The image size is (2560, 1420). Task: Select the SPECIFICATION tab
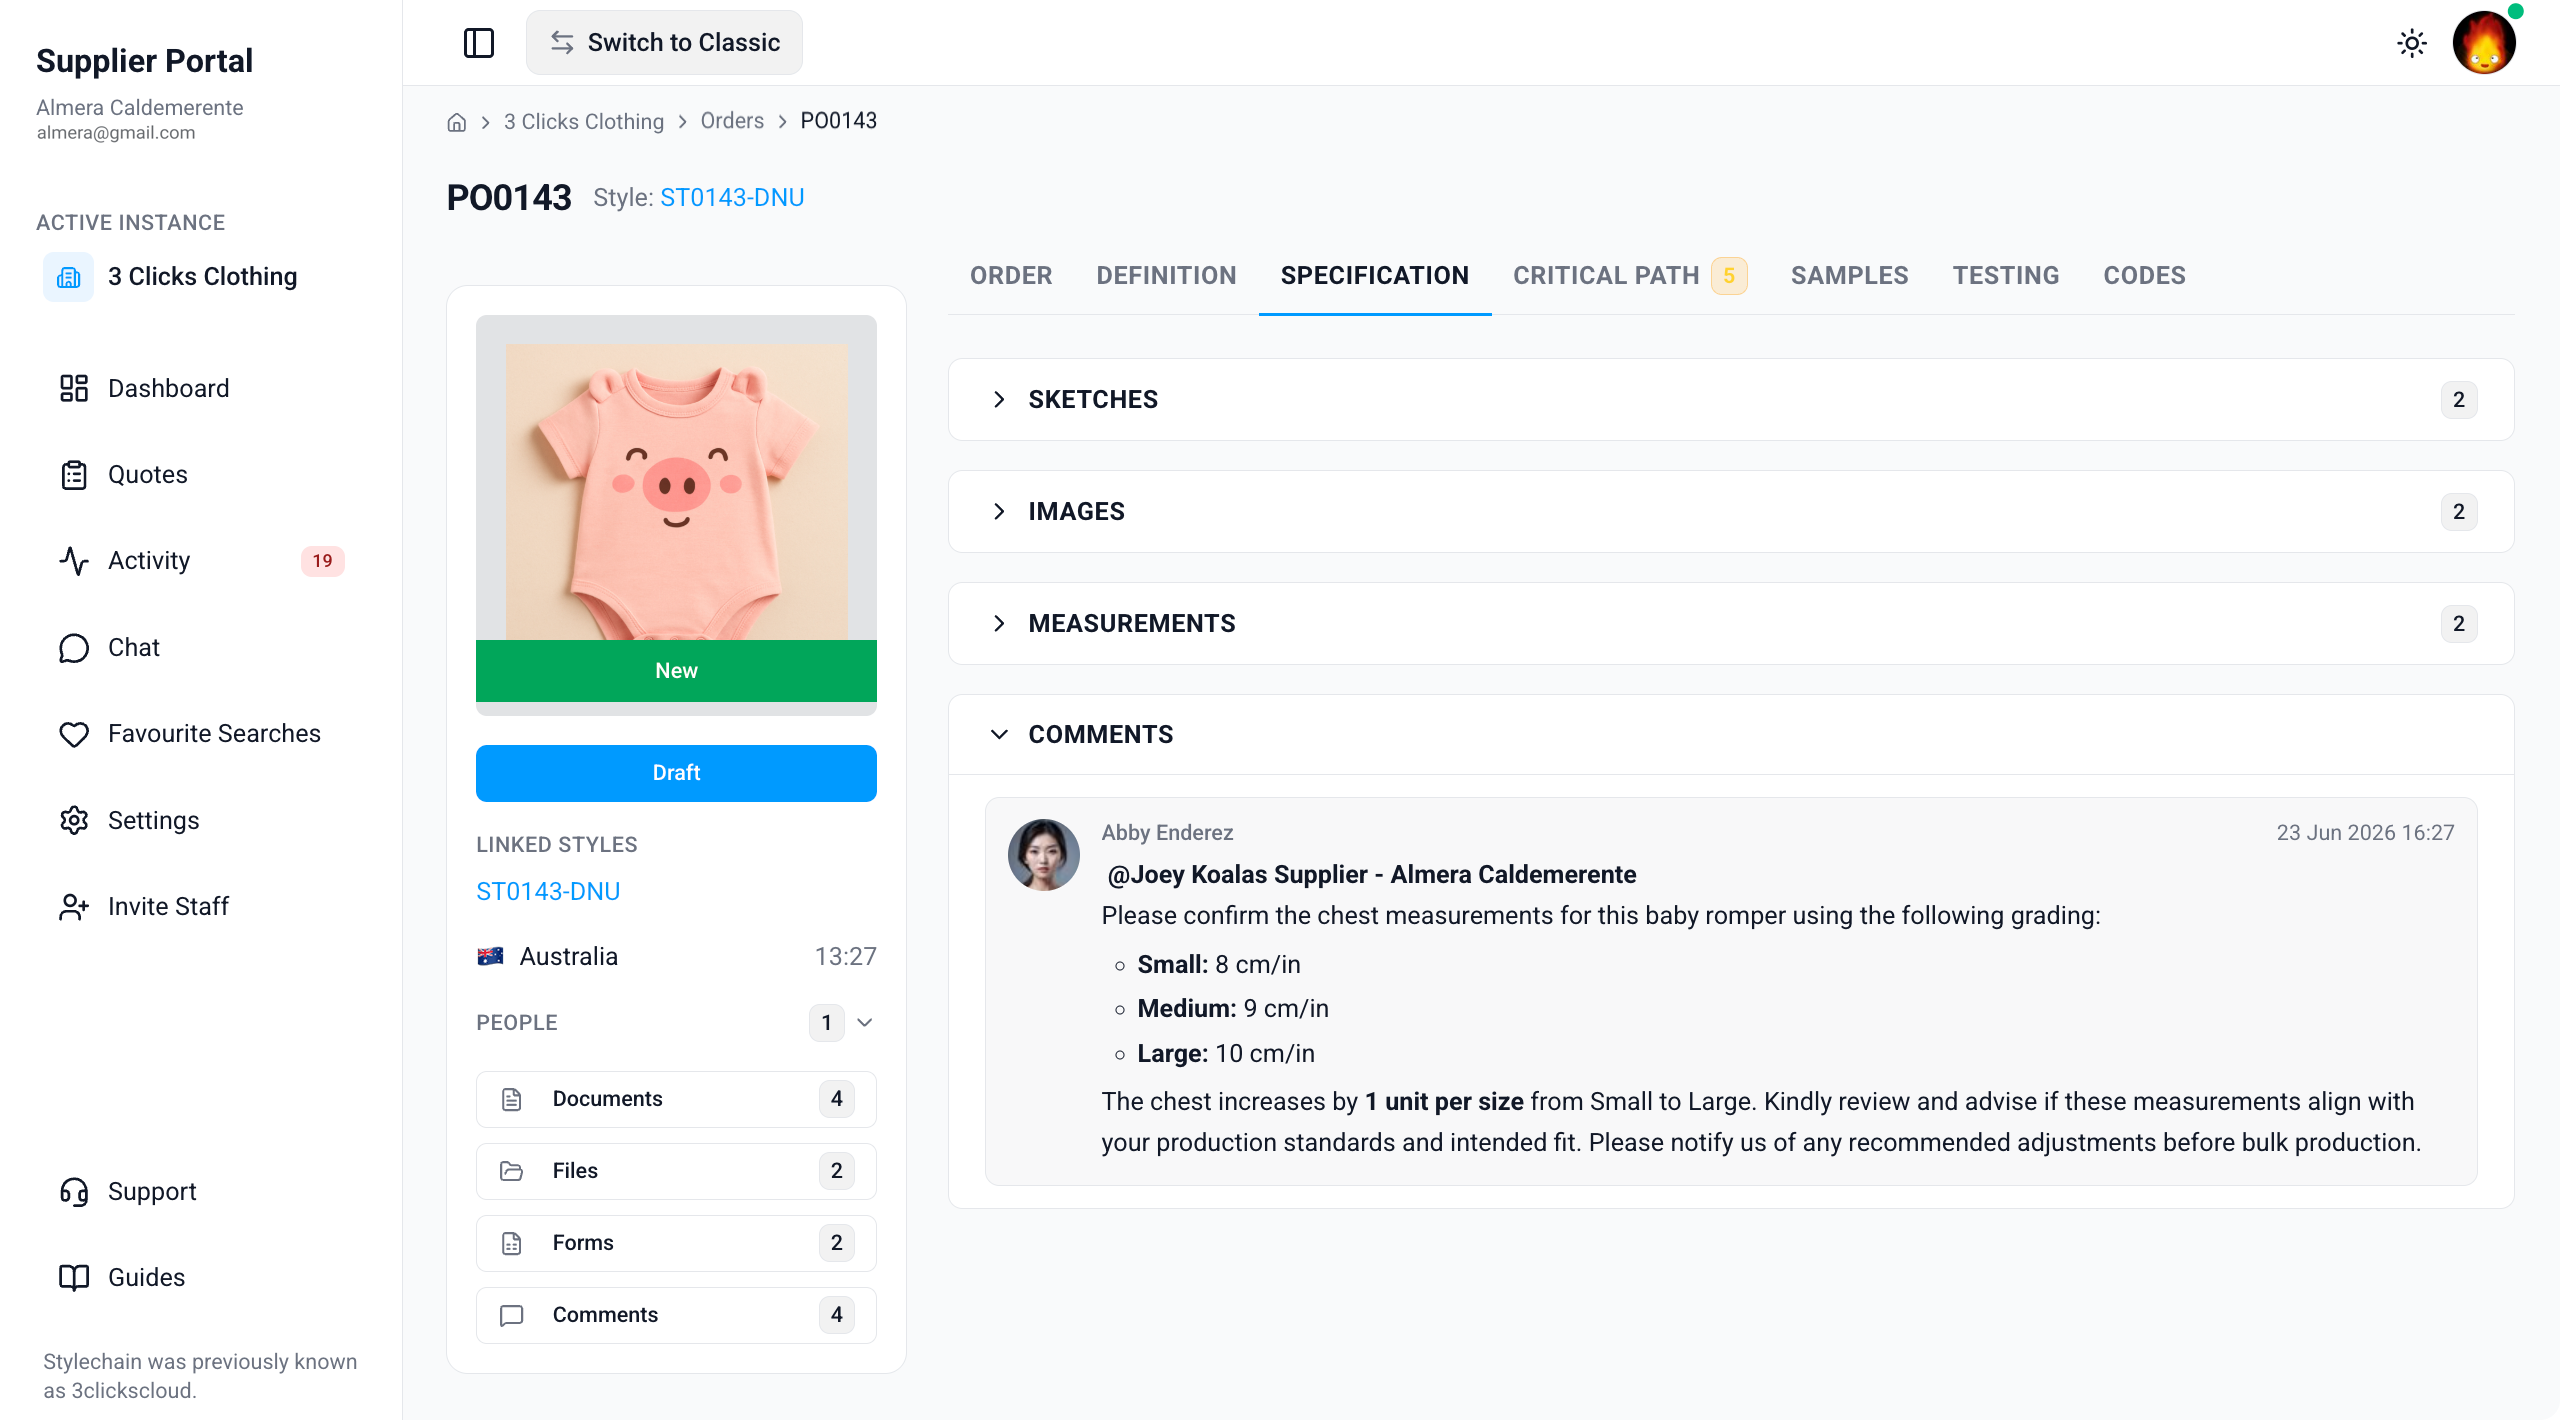[x=1375, y=276]
